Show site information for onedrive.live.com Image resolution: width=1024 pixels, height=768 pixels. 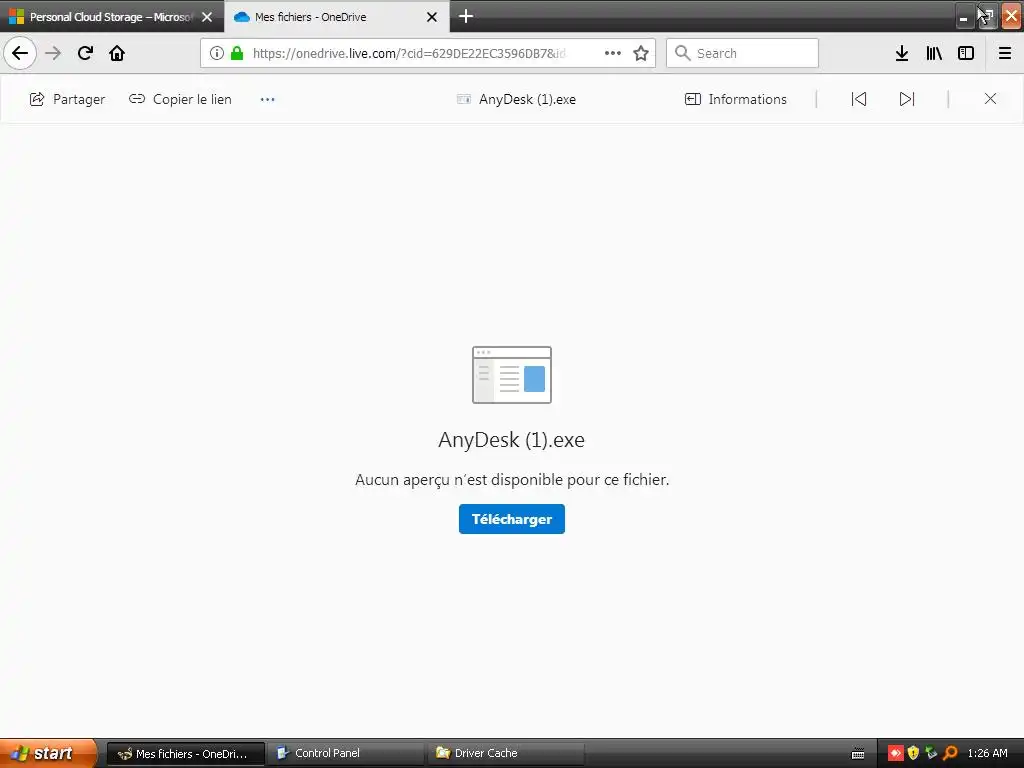pos(217,53)
